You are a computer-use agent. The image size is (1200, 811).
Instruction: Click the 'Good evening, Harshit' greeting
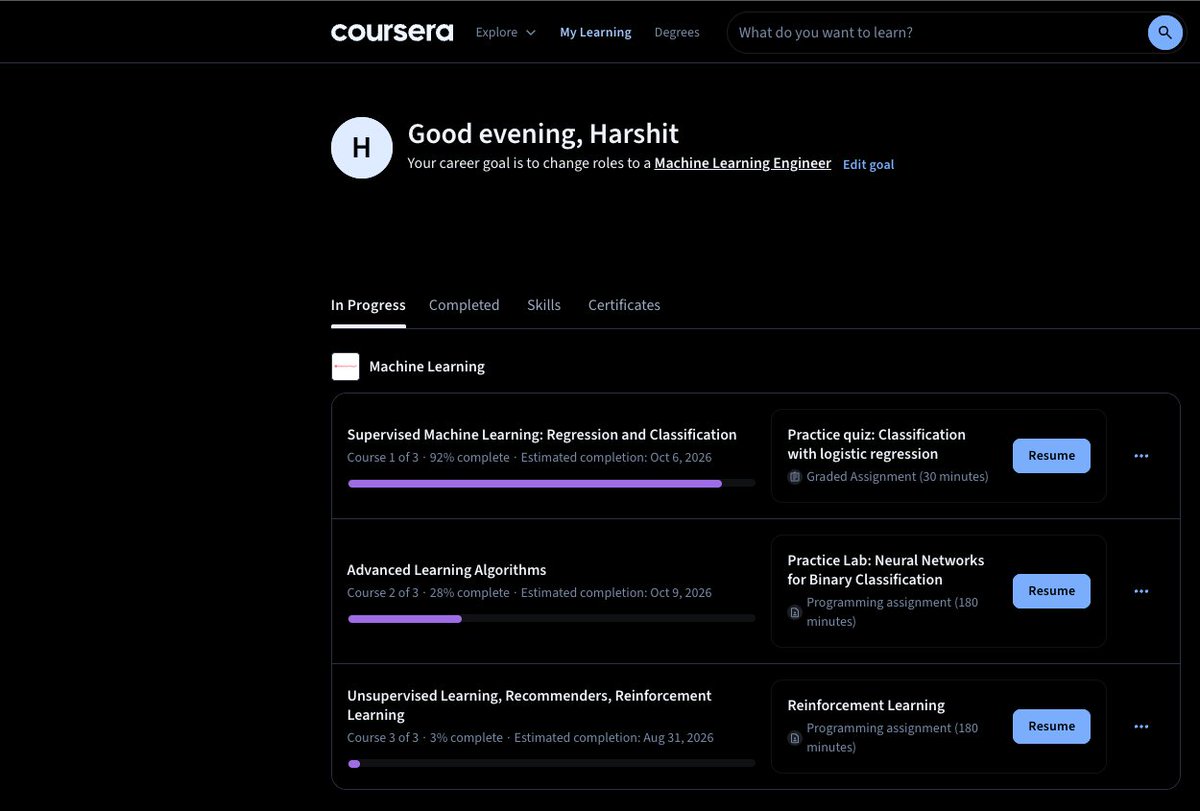click(543, 133)
